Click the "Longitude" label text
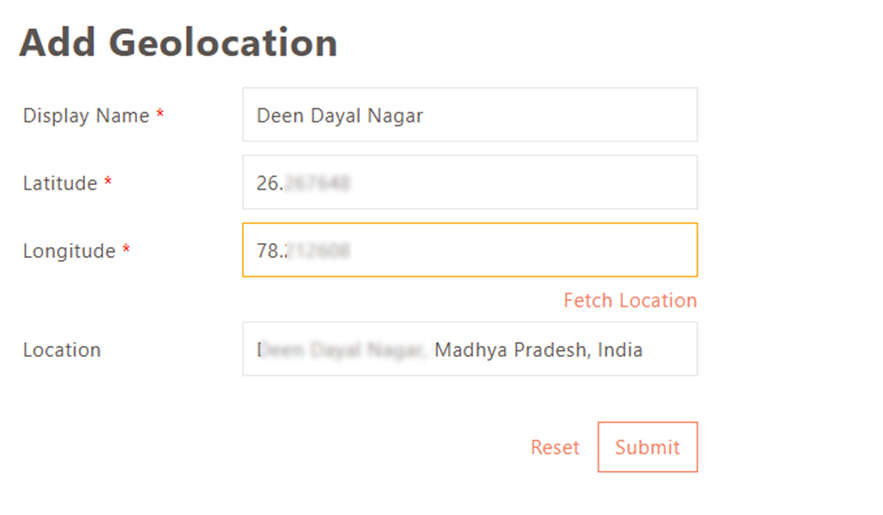 click(69, 251)
